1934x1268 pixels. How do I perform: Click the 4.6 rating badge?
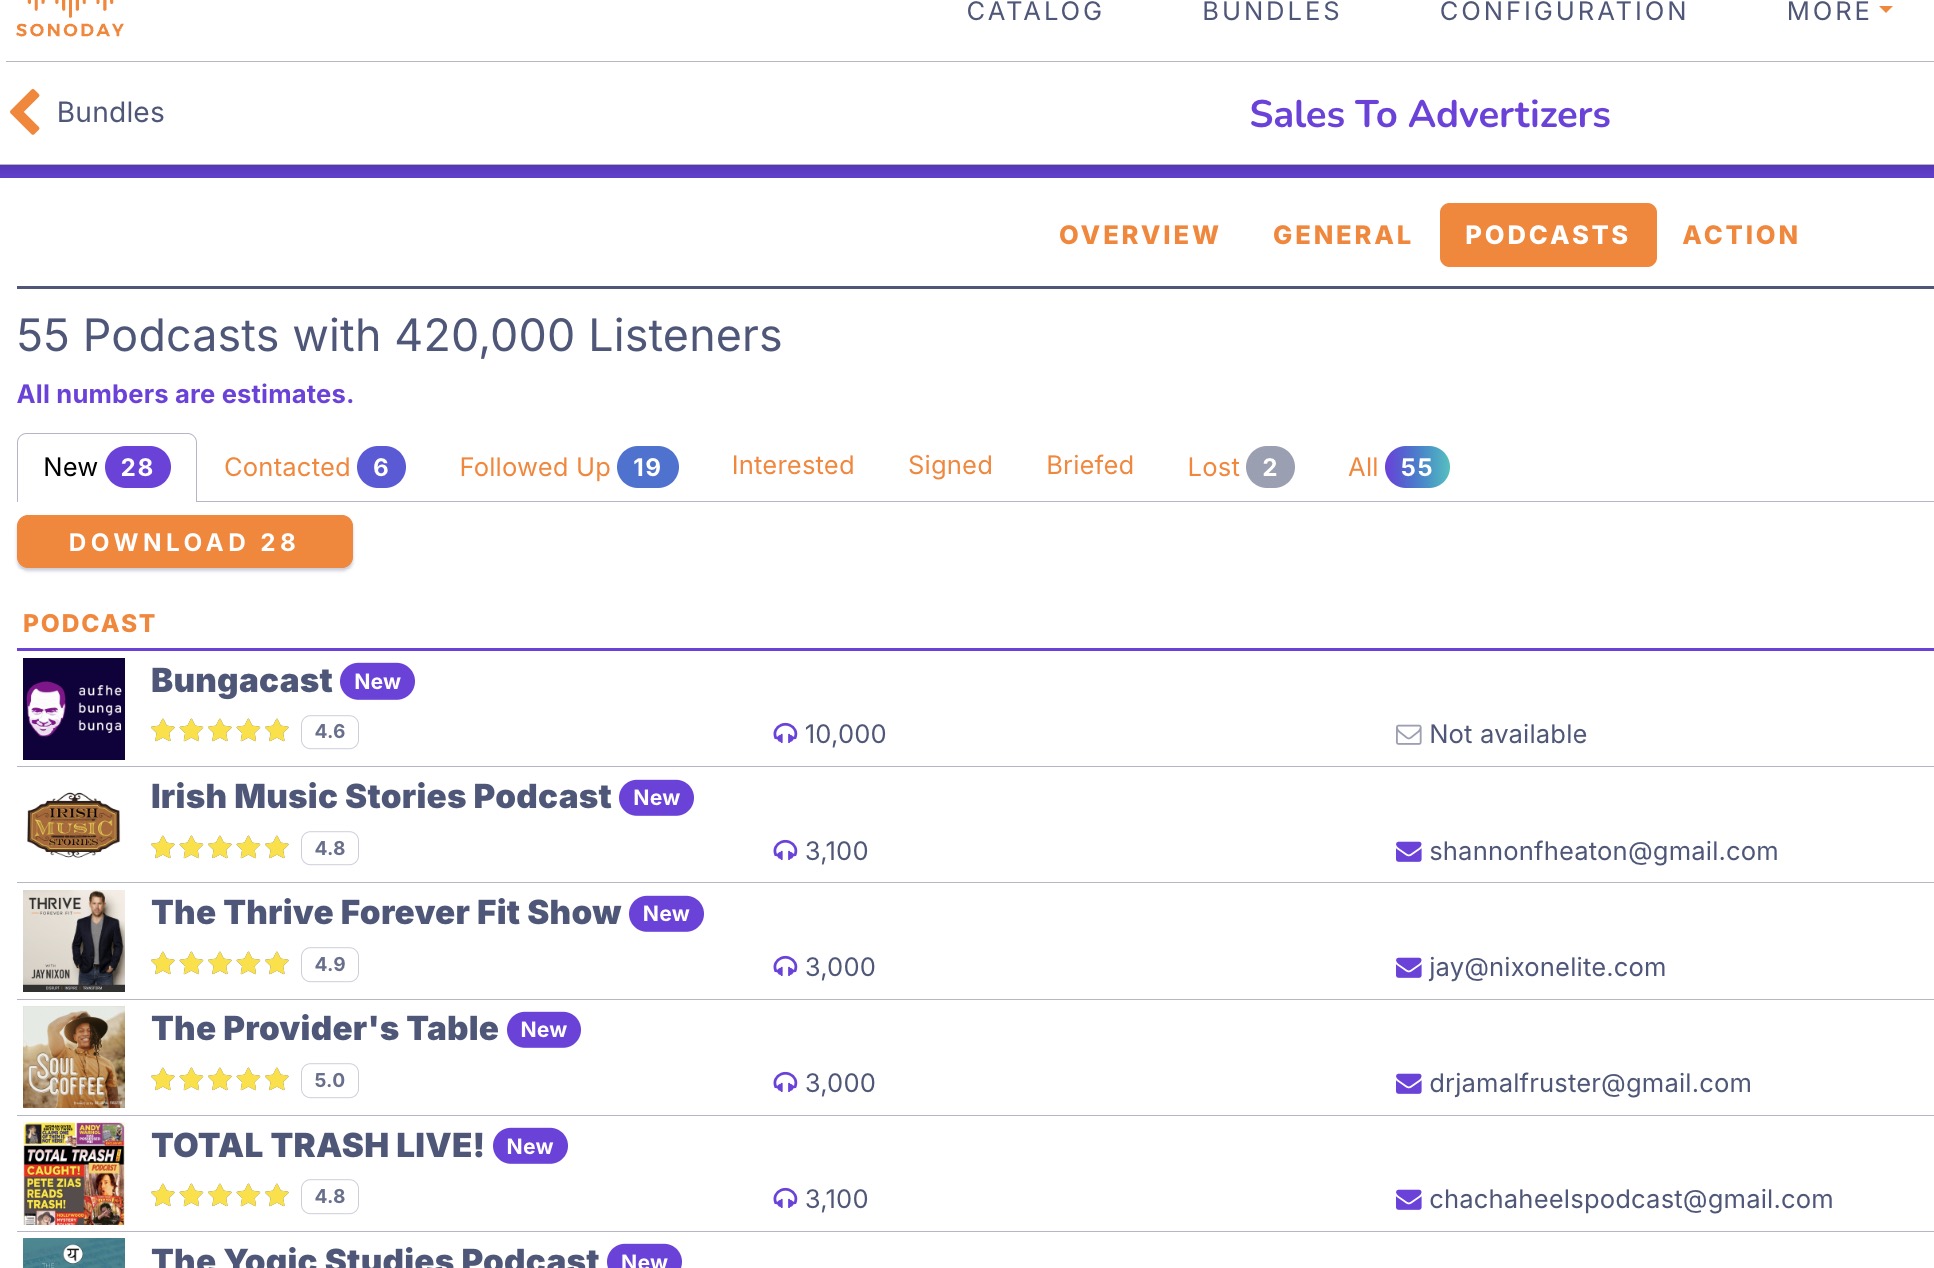click(330, 732)
